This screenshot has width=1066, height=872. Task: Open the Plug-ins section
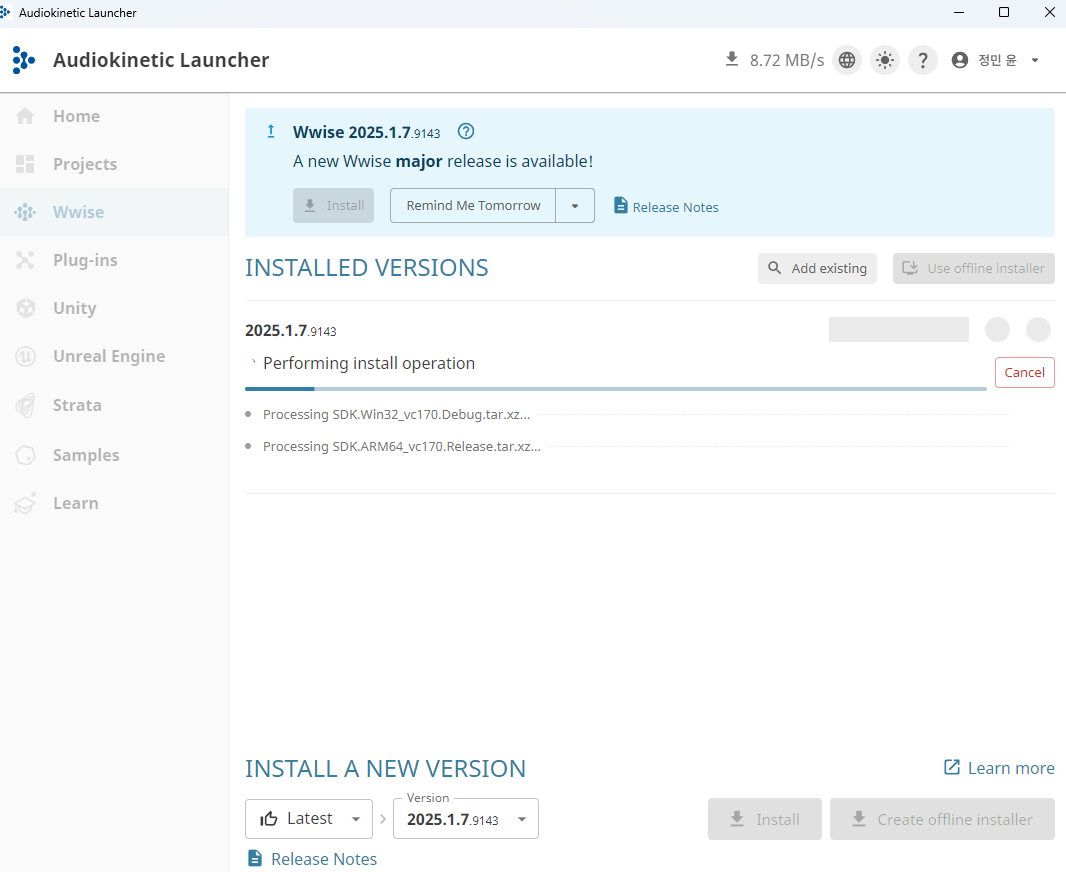click(x=114, y=260)
